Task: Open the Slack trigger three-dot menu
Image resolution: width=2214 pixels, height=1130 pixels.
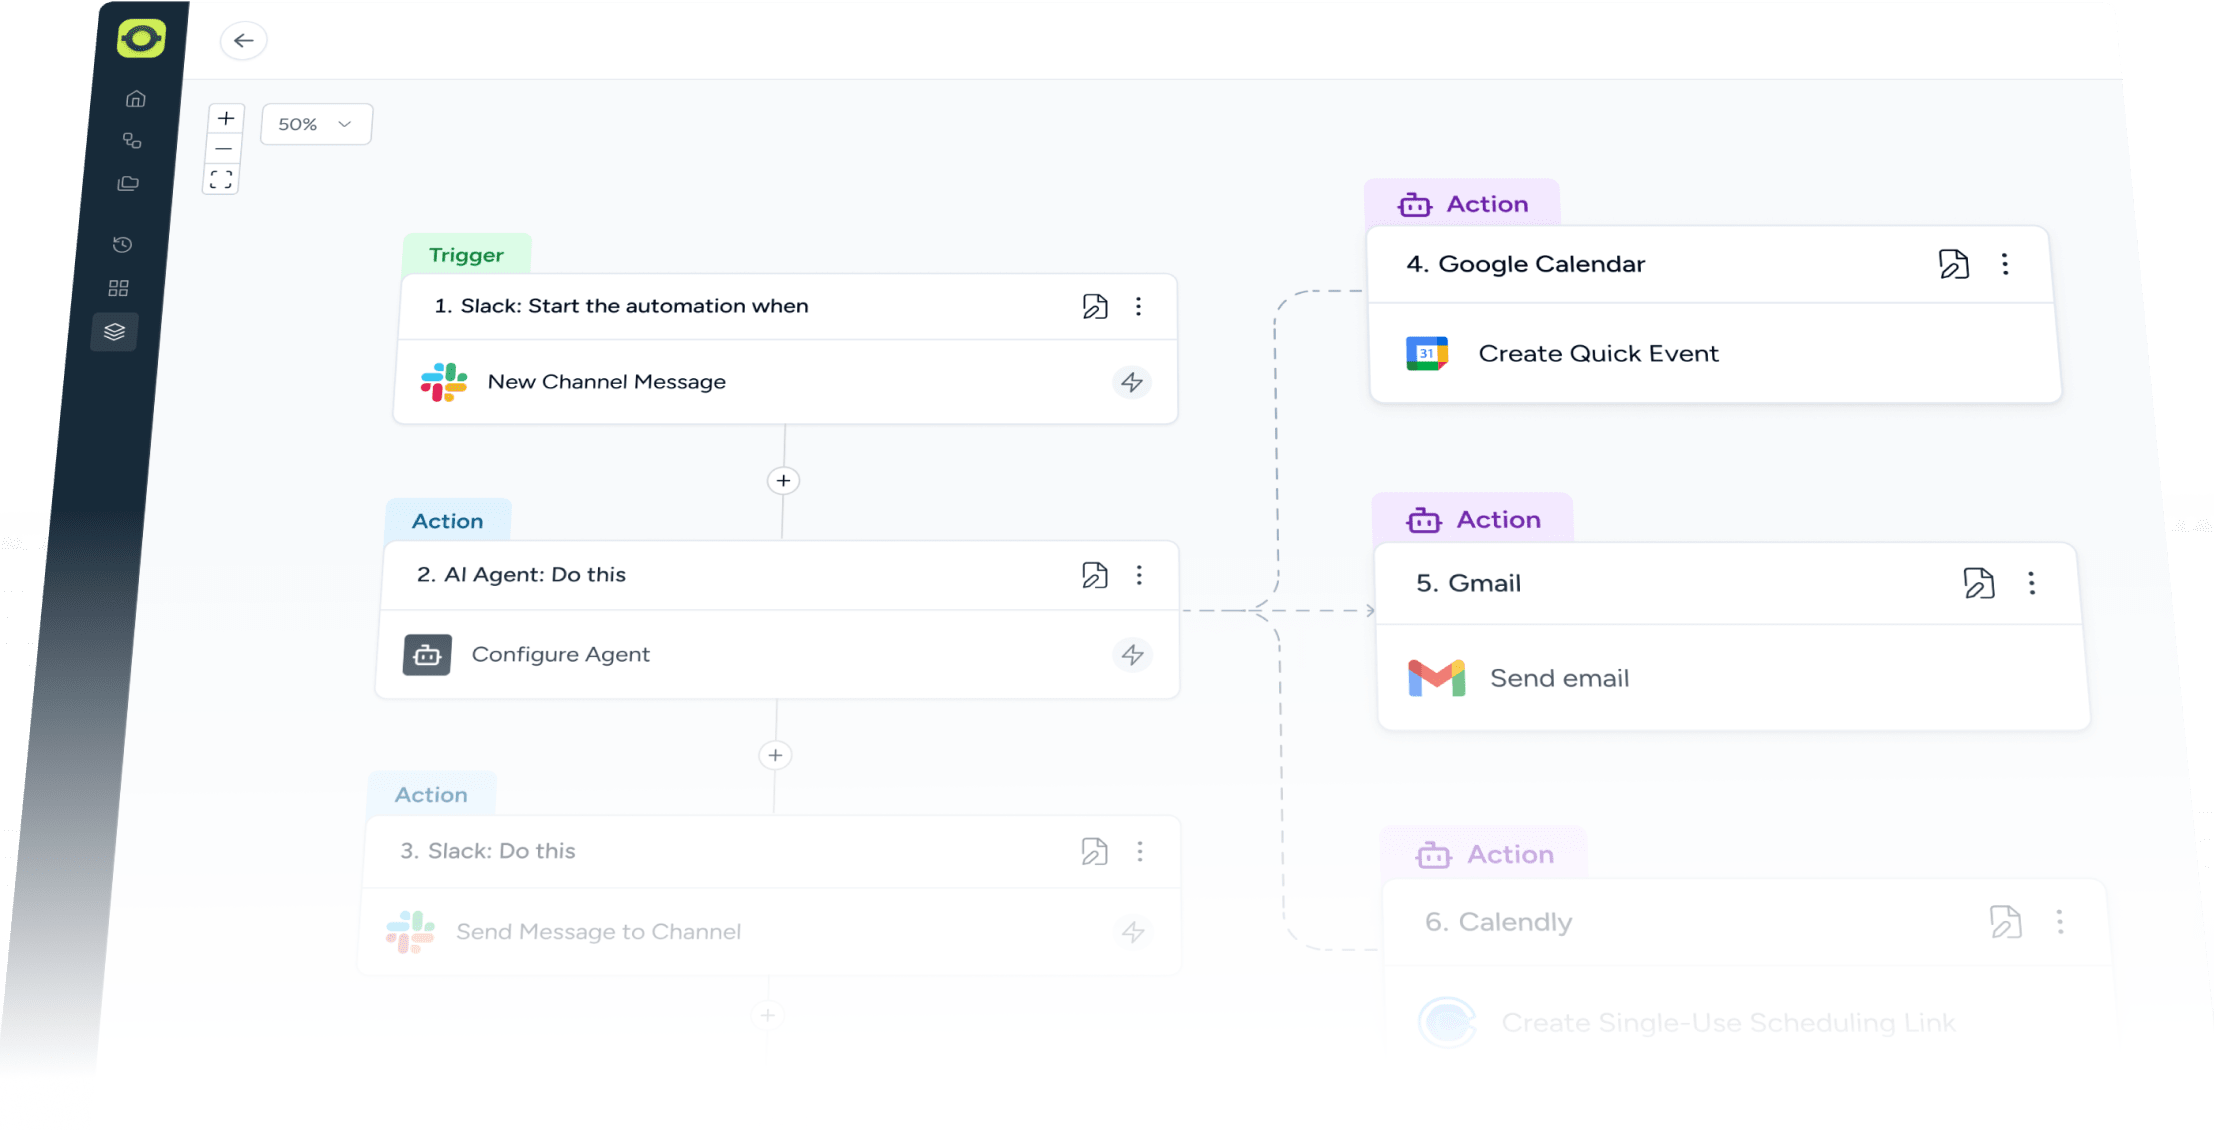Action: click(x=1138, y=307)
